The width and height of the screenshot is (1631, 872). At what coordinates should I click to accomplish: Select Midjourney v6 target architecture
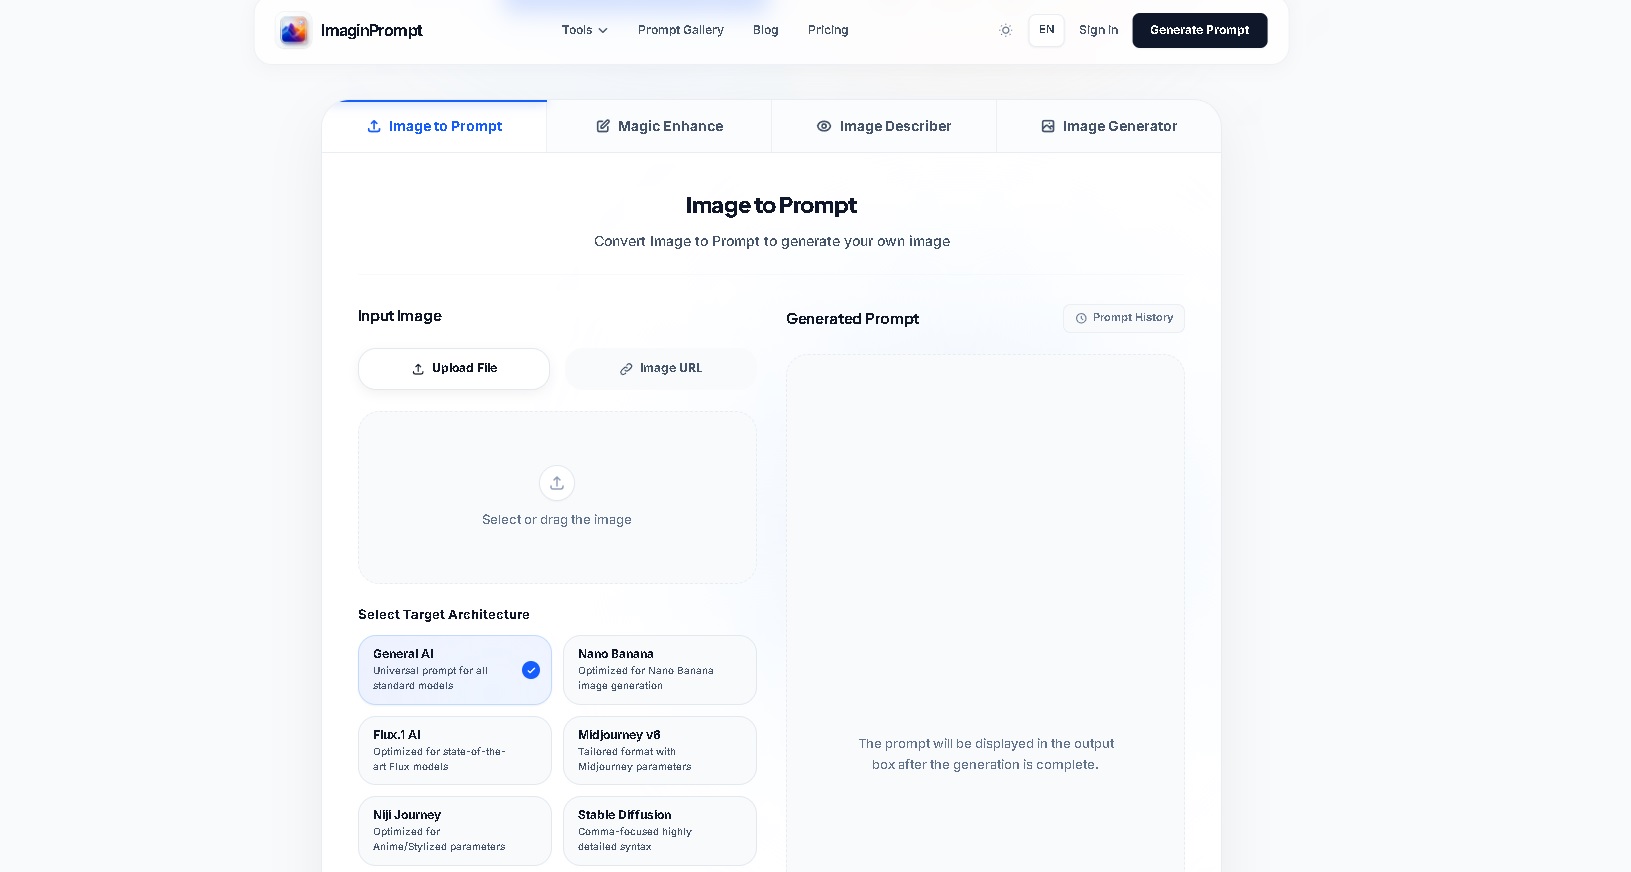tap(660, 750)
